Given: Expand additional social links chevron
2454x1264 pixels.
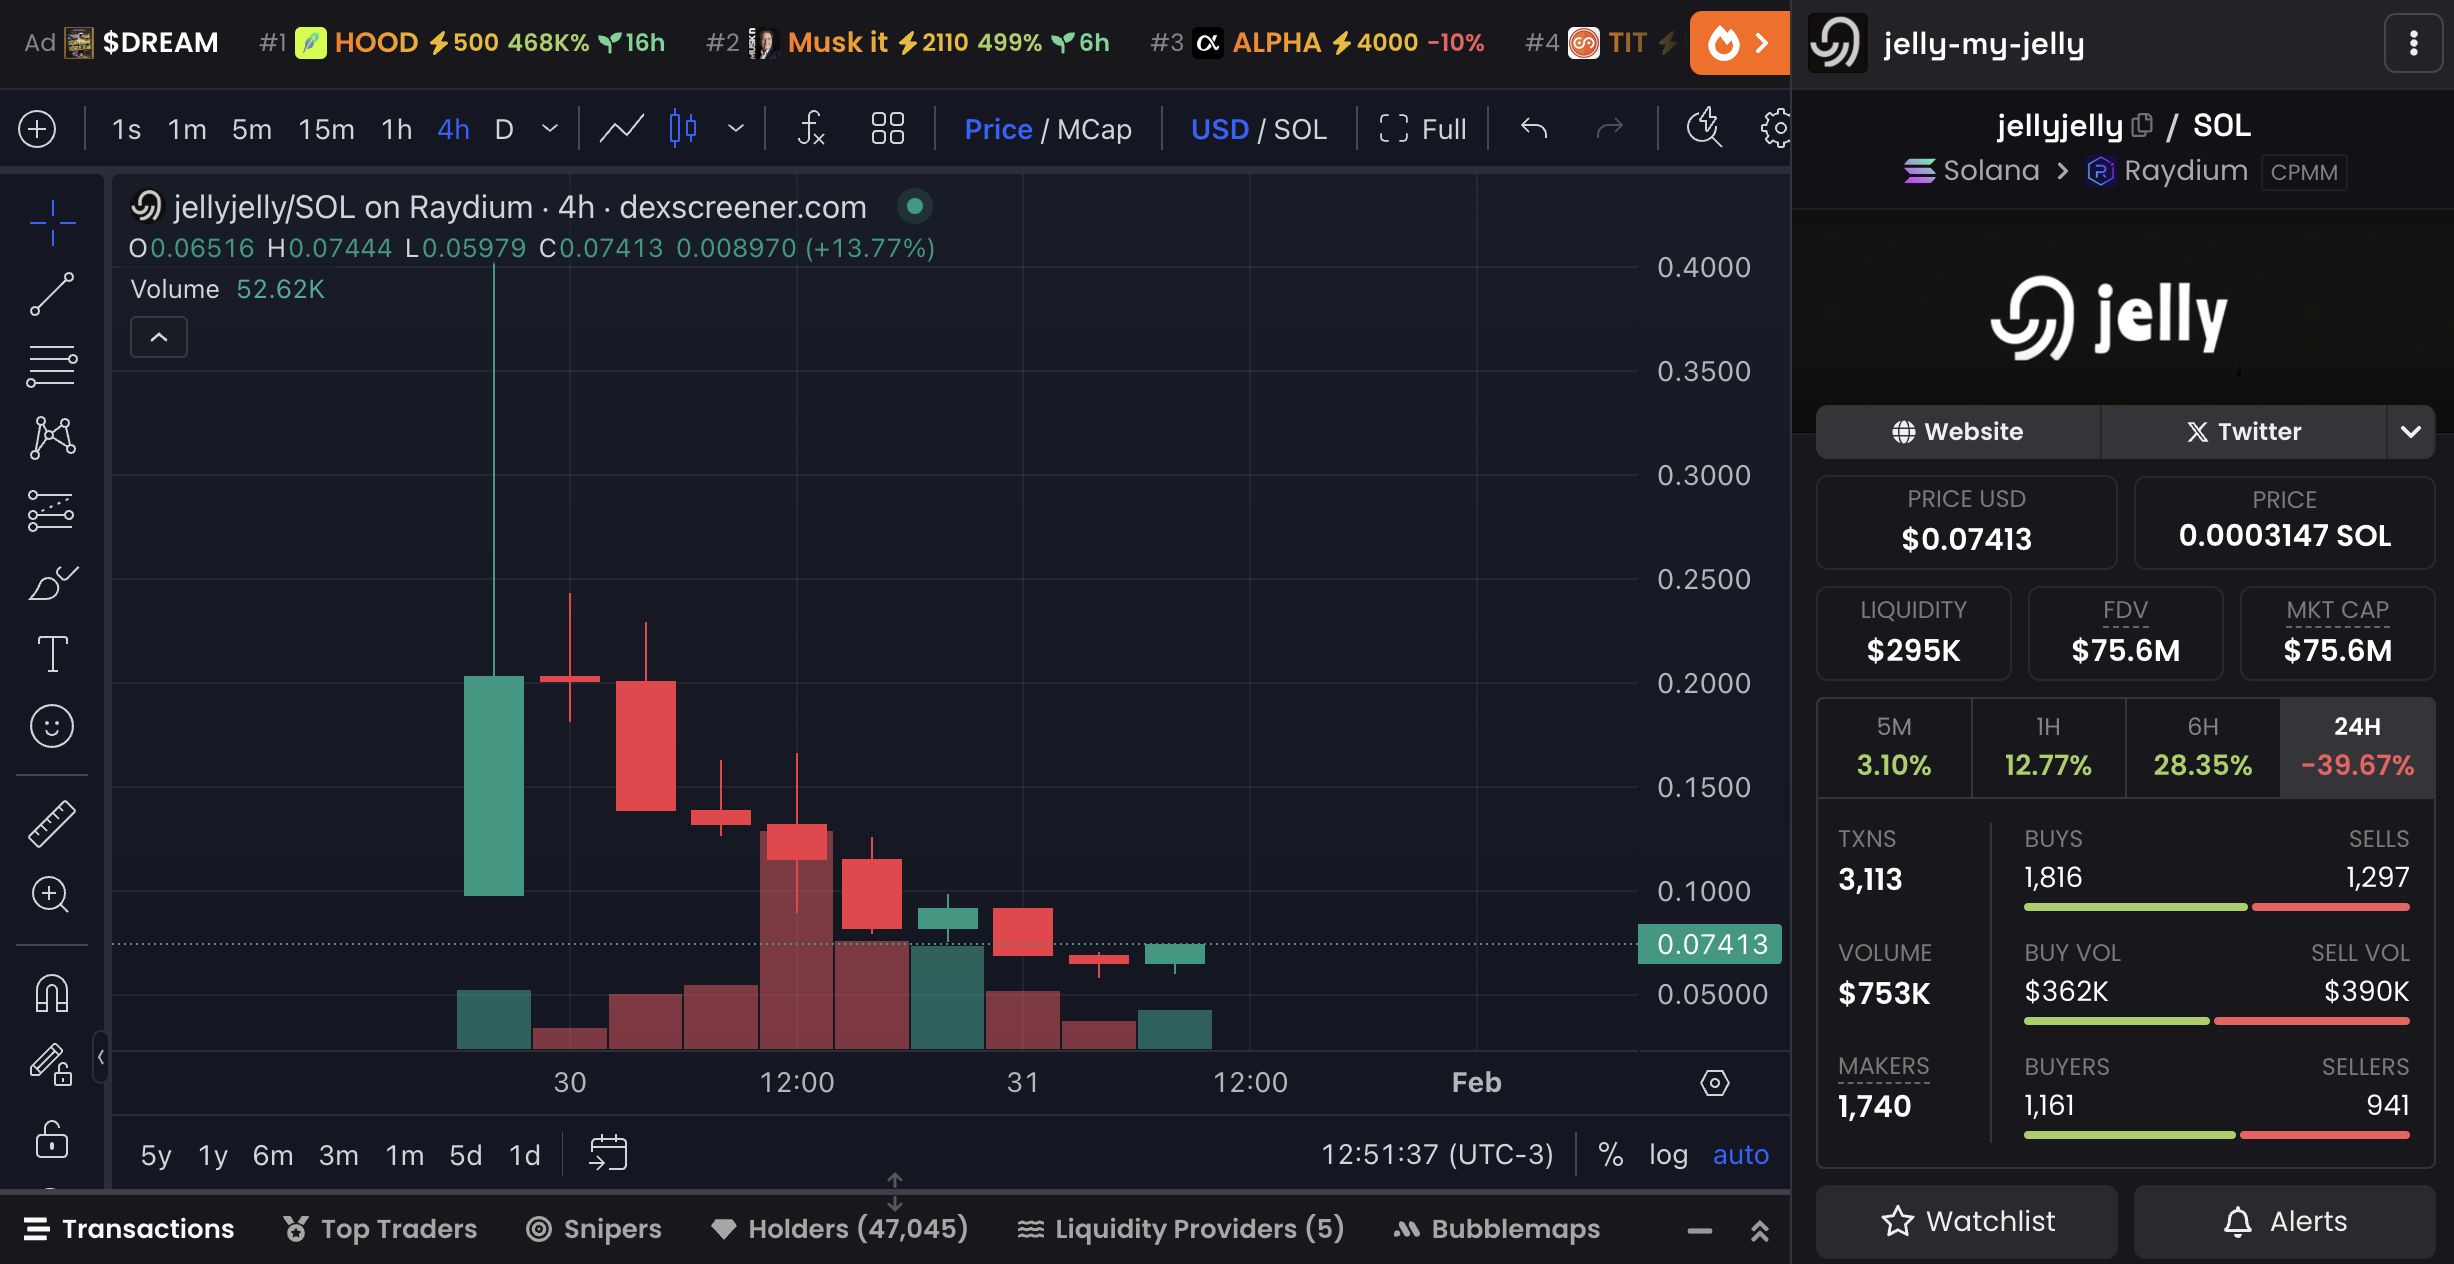Looking at the screenshot, I should point(2411,432).
